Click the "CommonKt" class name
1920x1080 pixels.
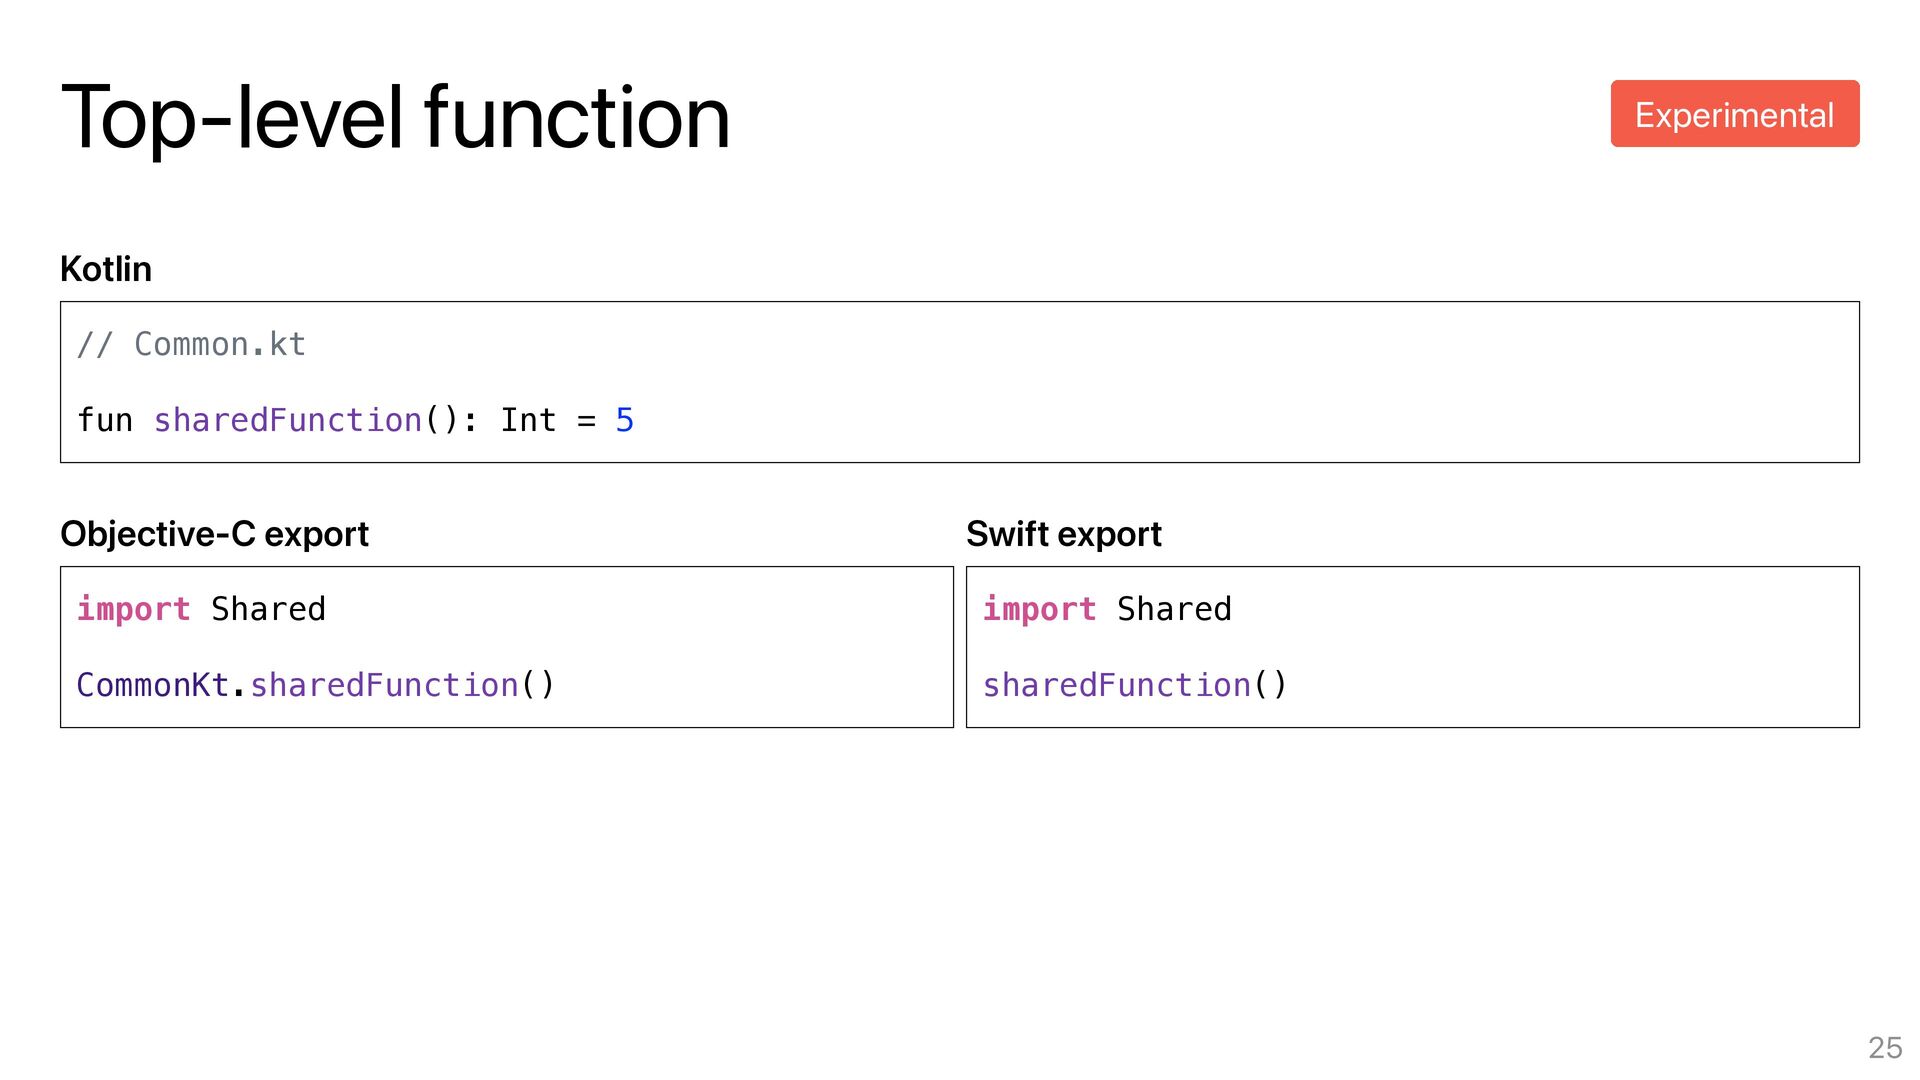153,685
